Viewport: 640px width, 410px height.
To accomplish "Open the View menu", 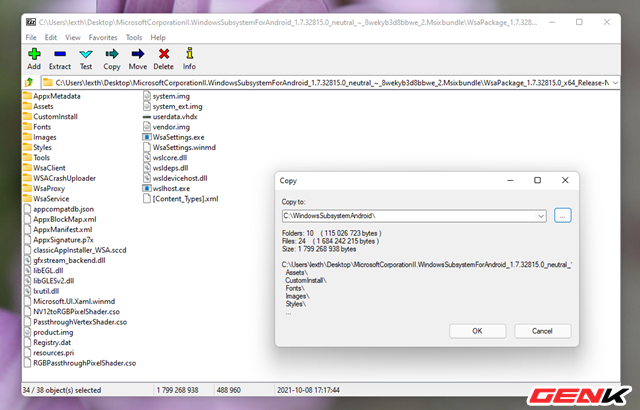I will [73, 38].
